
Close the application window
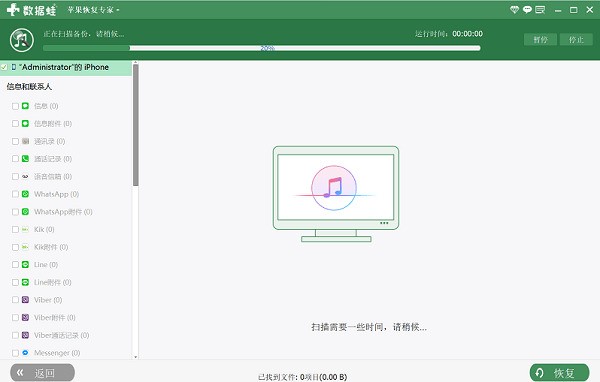click(x=590, y=10)
